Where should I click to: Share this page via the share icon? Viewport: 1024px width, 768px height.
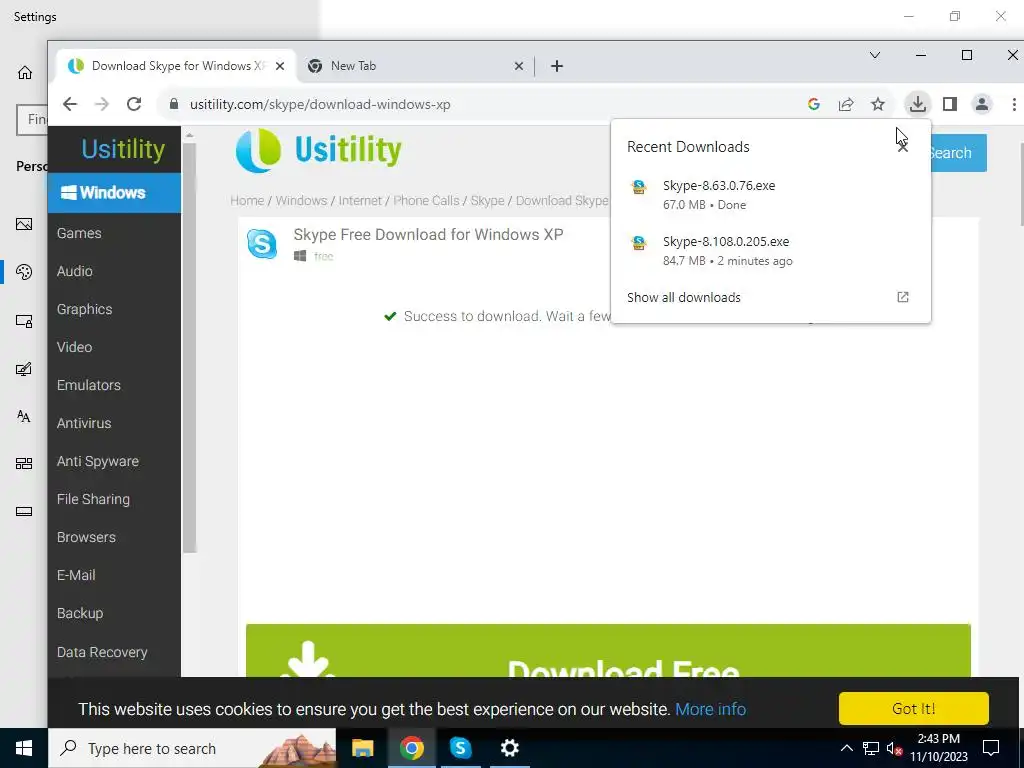coord(846,104)
